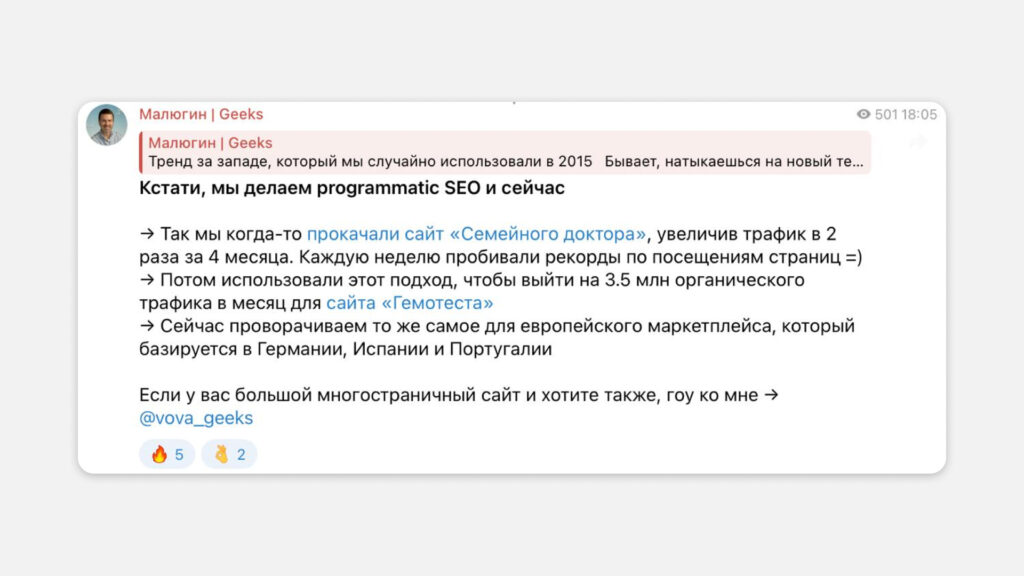This screenshot has width=1024, height=576.
Task: Click the arrow before 'Так мы когда-то'
Action: click(x=147, y=234)
